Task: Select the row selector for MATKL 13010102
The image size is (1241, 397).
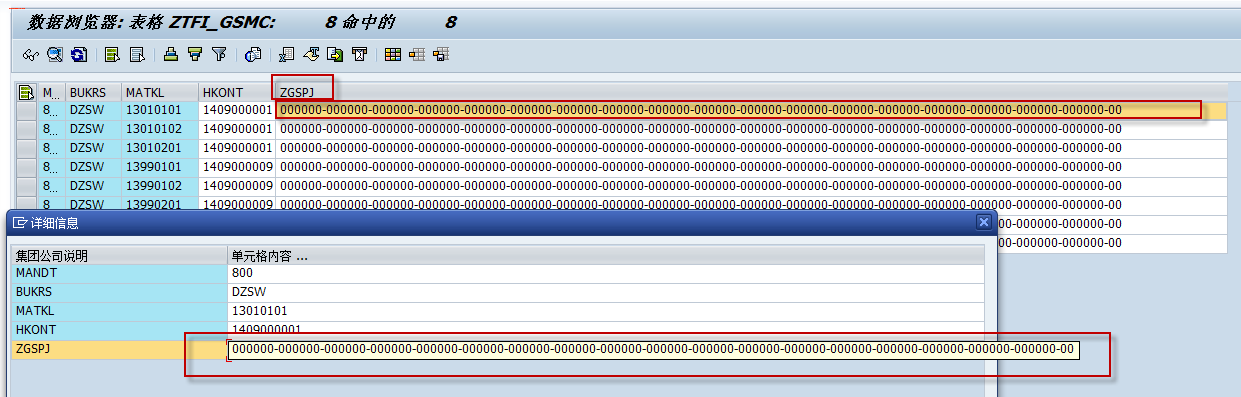Action: tap(27, 129)
